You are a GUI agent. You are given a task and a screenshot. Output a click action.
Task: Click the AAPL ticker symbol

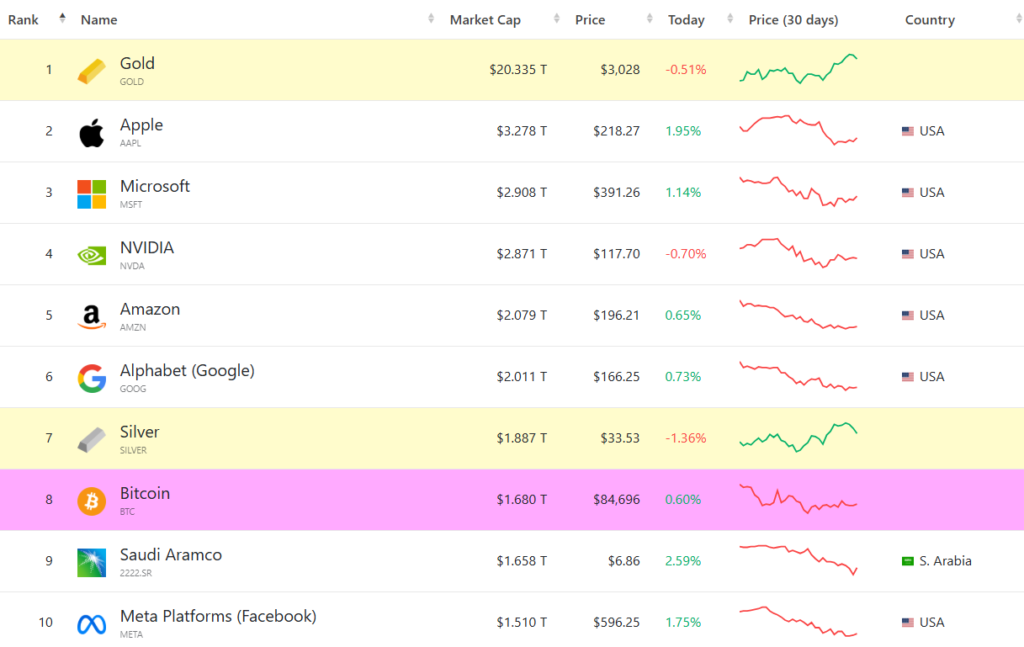coord(130,143)
